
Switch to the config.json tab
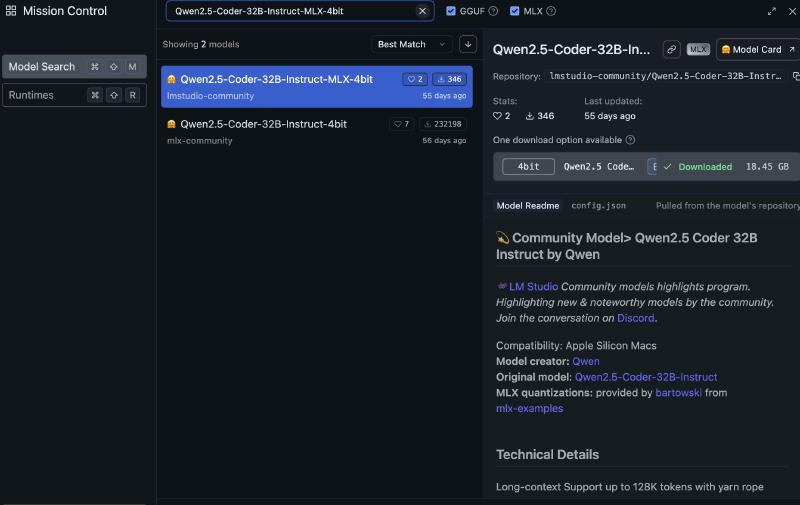click(598, 206)
